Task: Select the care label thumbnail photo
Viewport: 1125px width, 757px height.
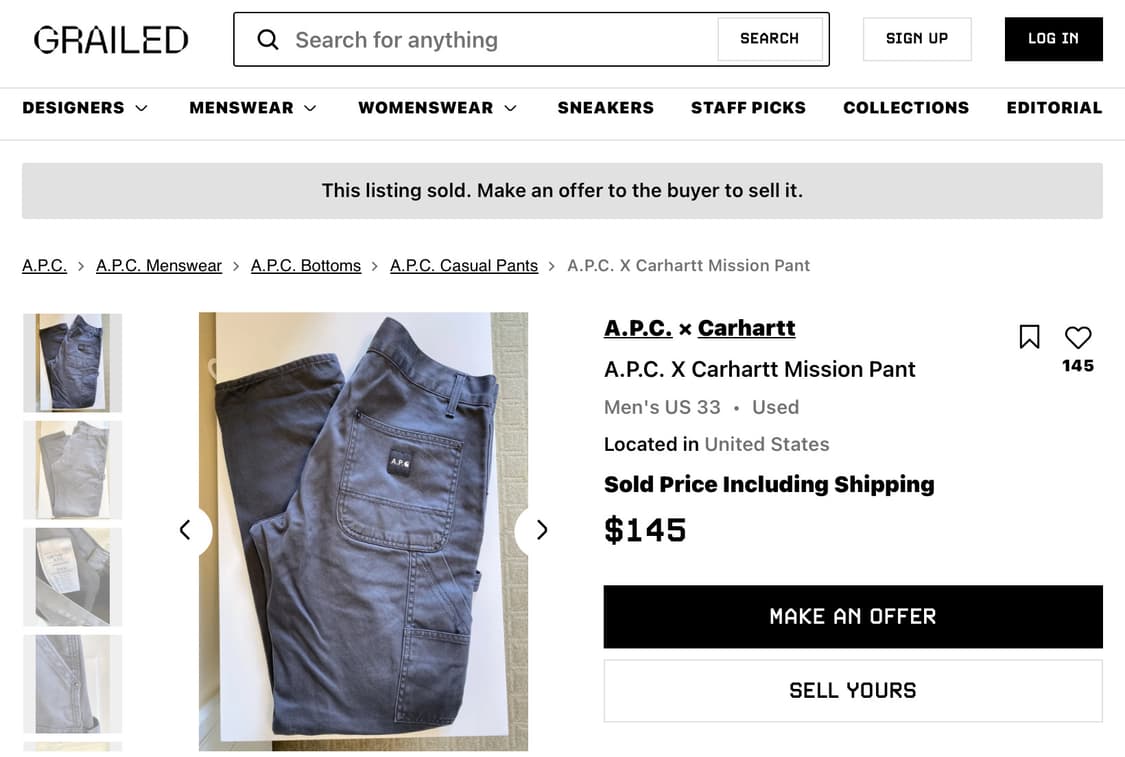Action: point(73,577)
